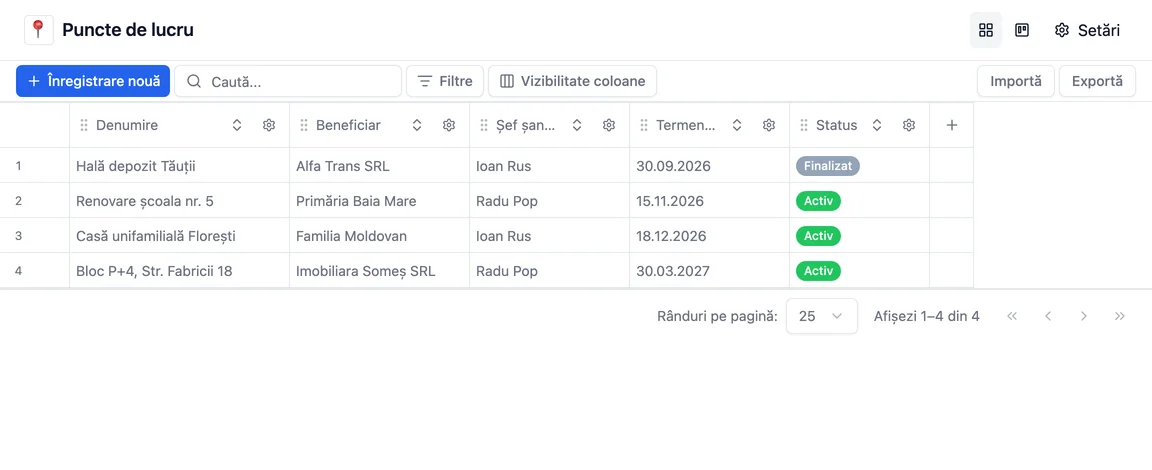
Task: Go to first page
Action: click(1012, 317)
